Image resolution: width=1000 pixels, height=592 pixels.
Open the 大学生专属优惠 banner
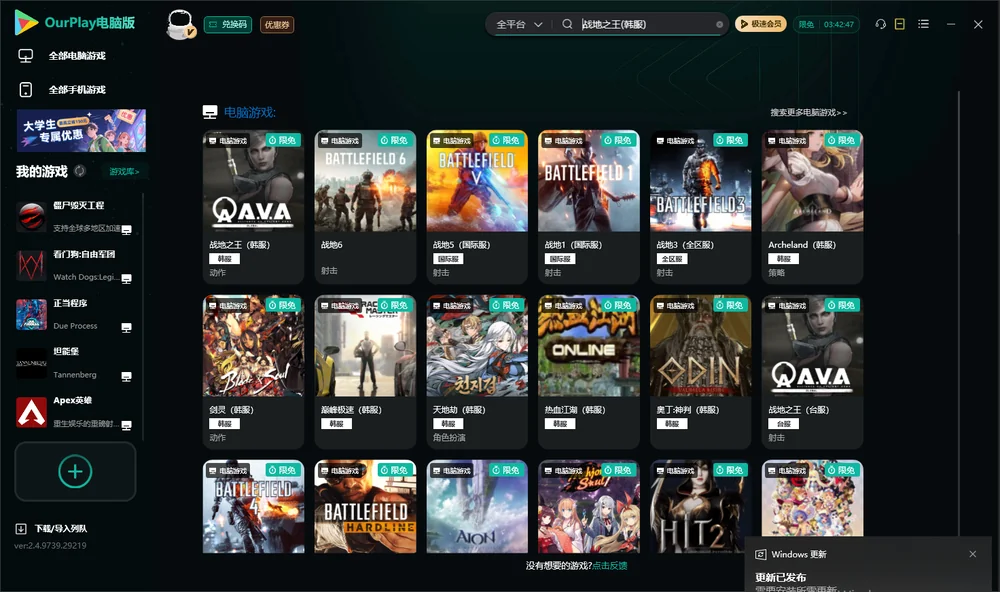tap(82, 131)
